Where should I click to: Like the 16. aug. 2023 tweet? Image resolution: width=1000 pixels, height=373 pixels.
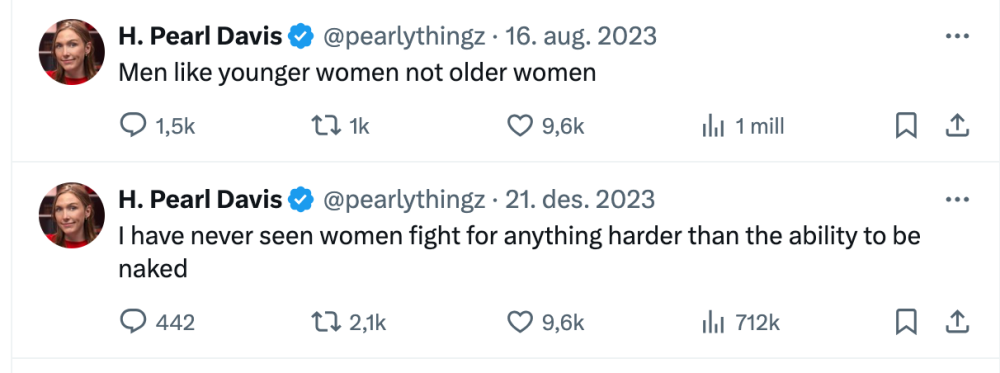[x=546, y=126]
